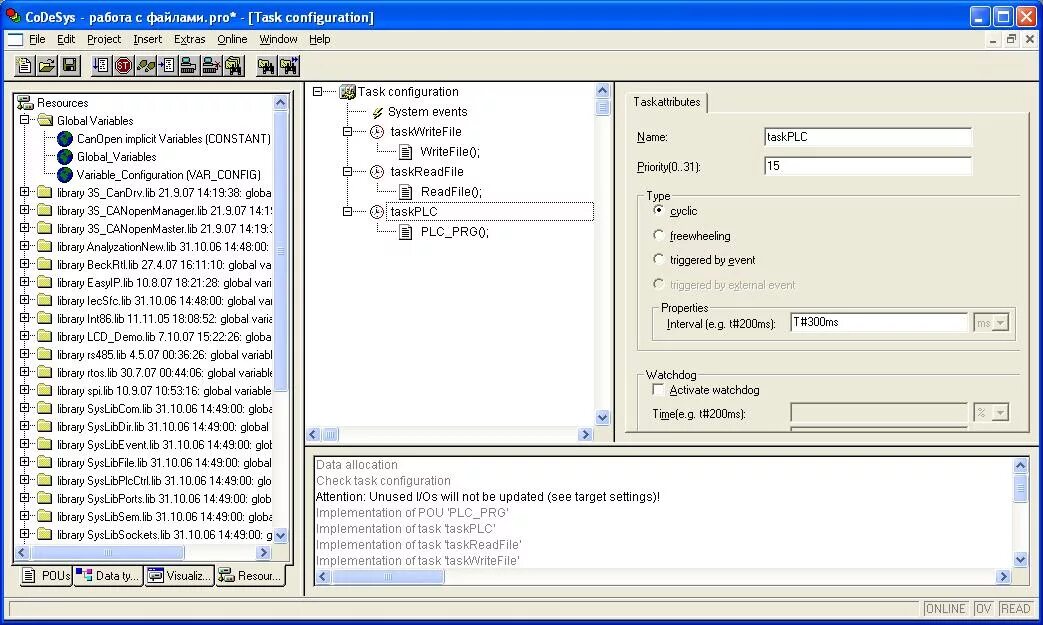The image size is (1043, 625).
Task: Expand library AnalyzationNew.lib node
Action: 25,246
